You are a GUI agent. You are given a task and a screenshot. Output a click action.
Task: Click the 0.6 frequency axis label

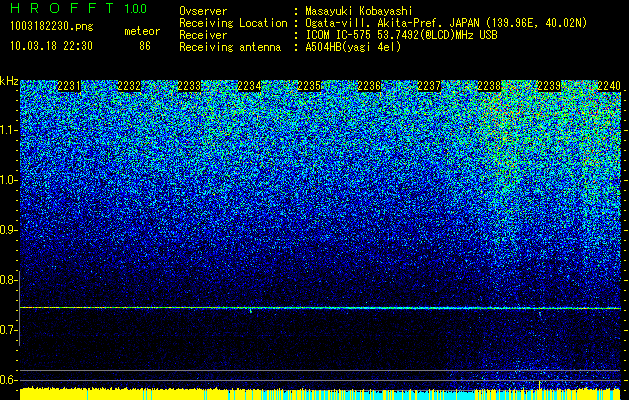coord(9,380)
